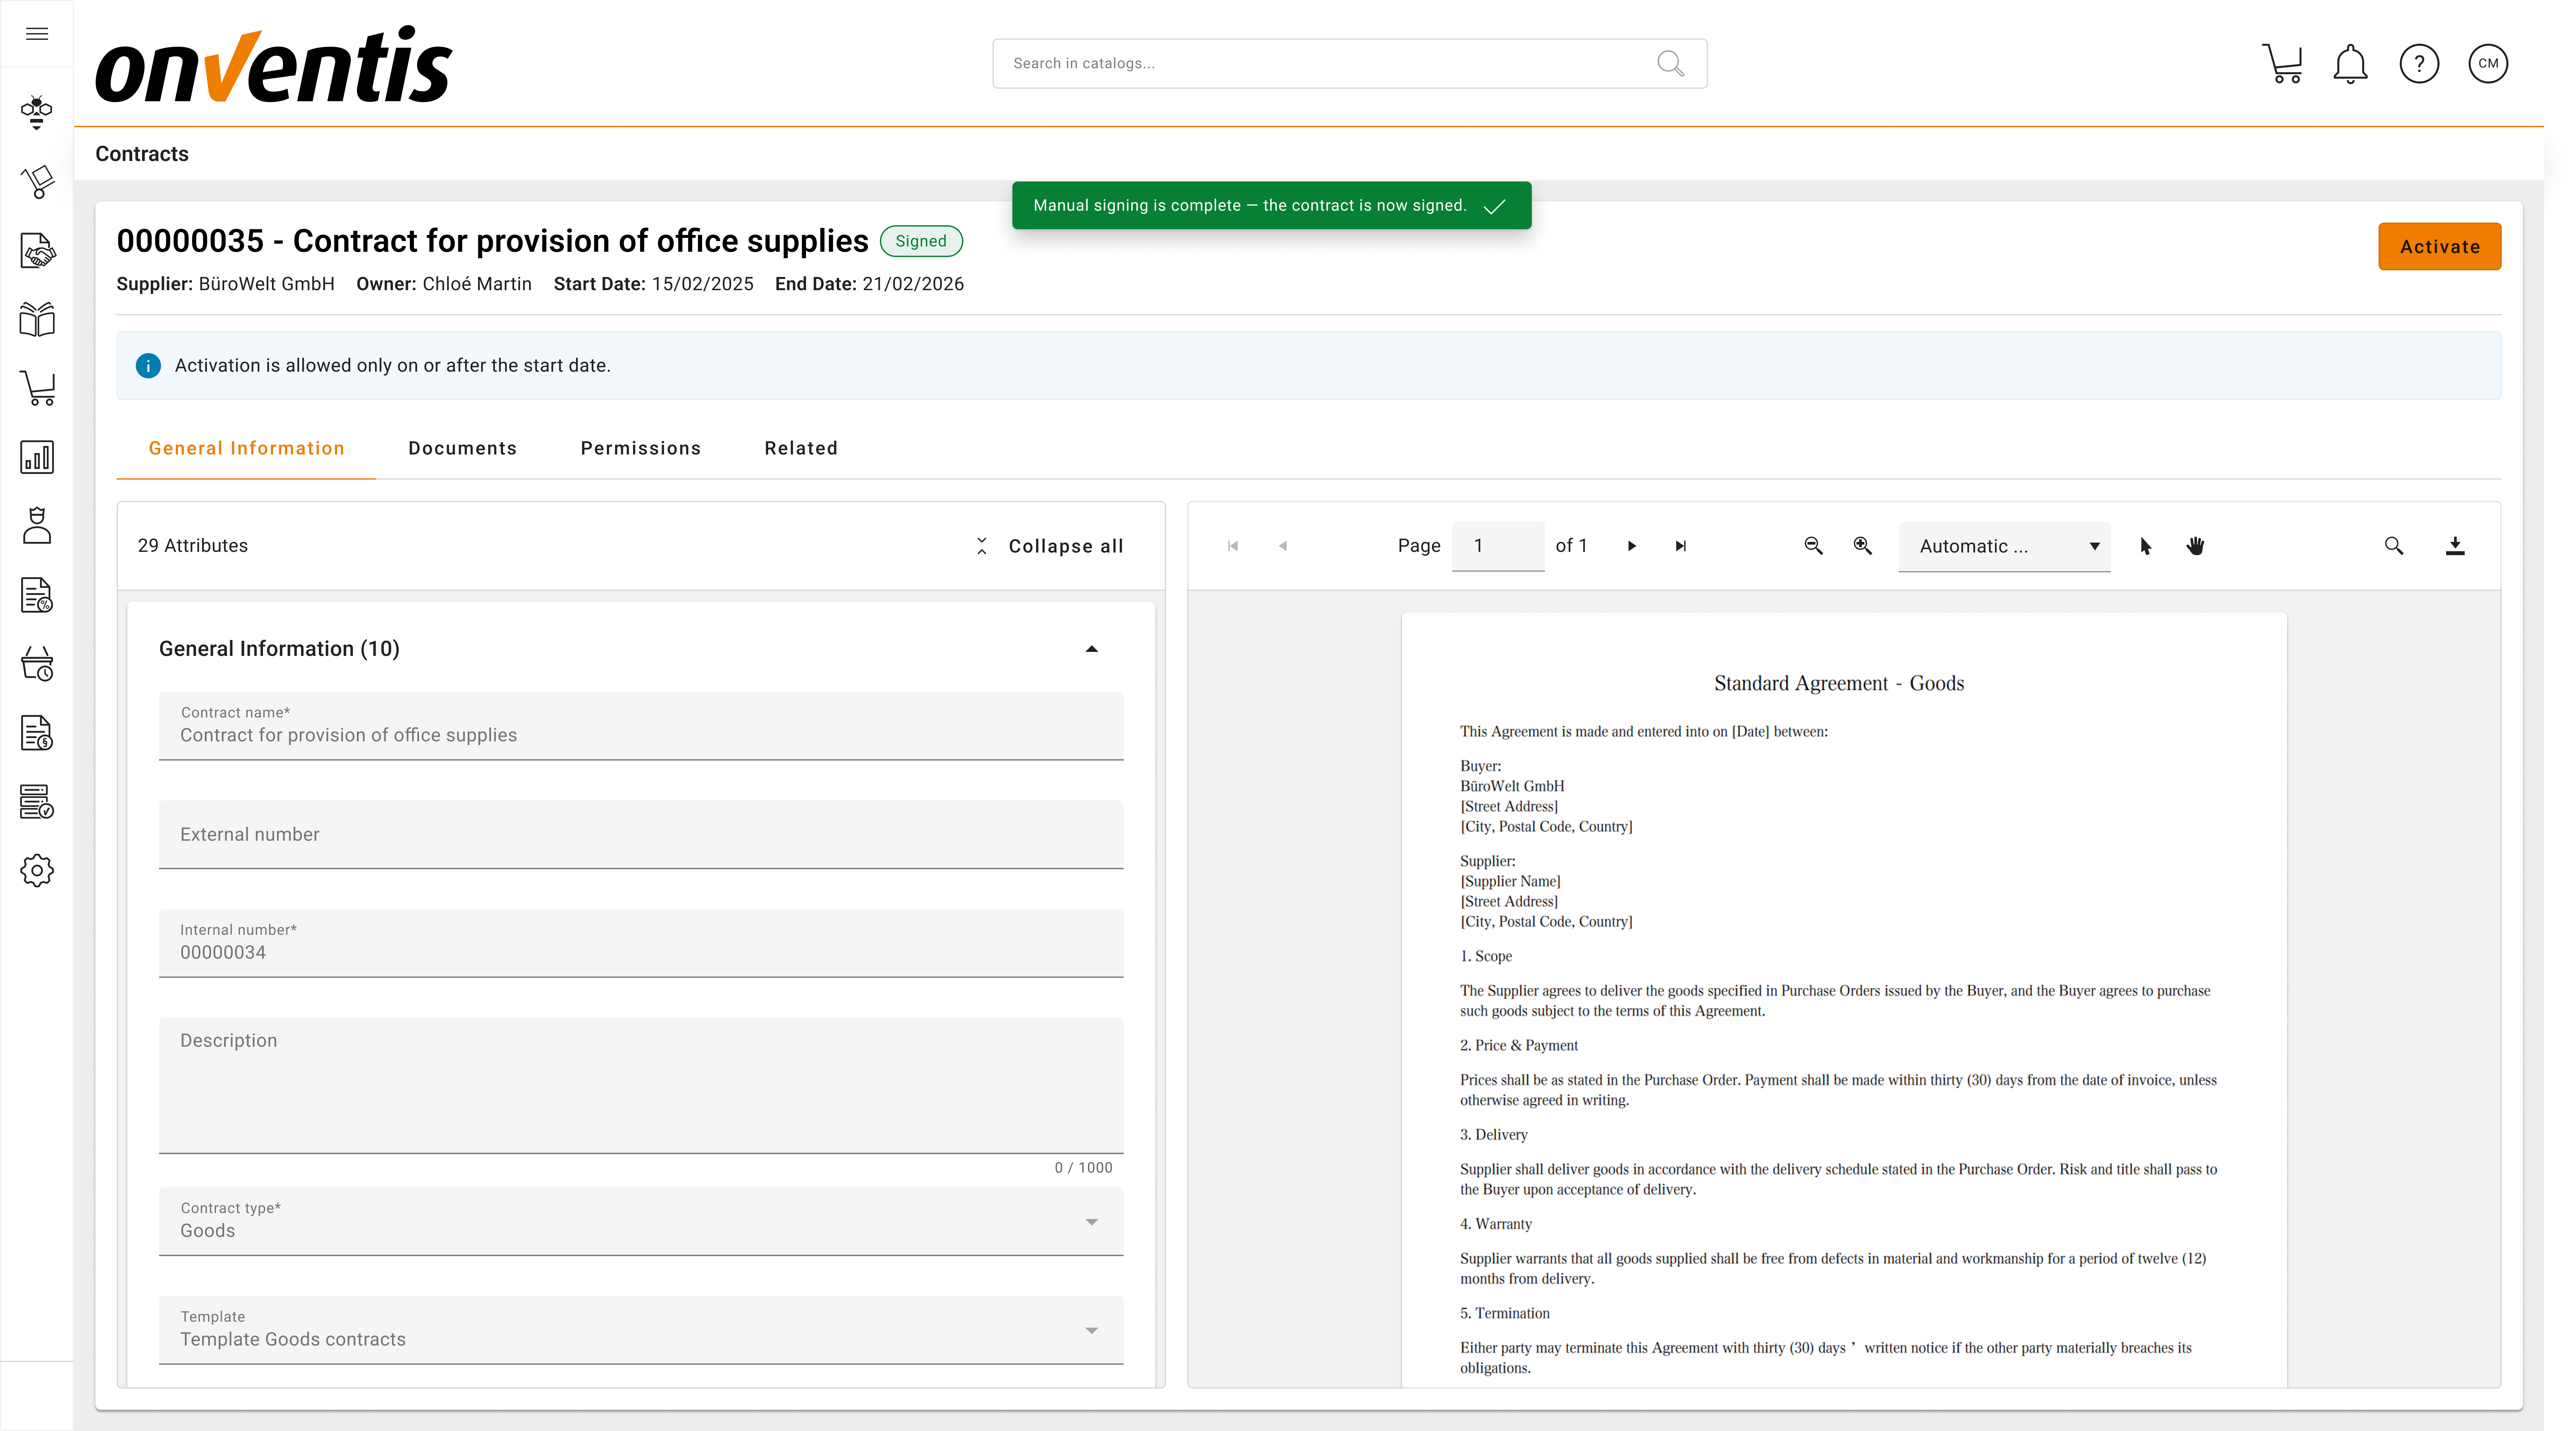2576x1431 pixels.
Task: Collapse General Information (10) section
Action: click(x=1091, y=649)
